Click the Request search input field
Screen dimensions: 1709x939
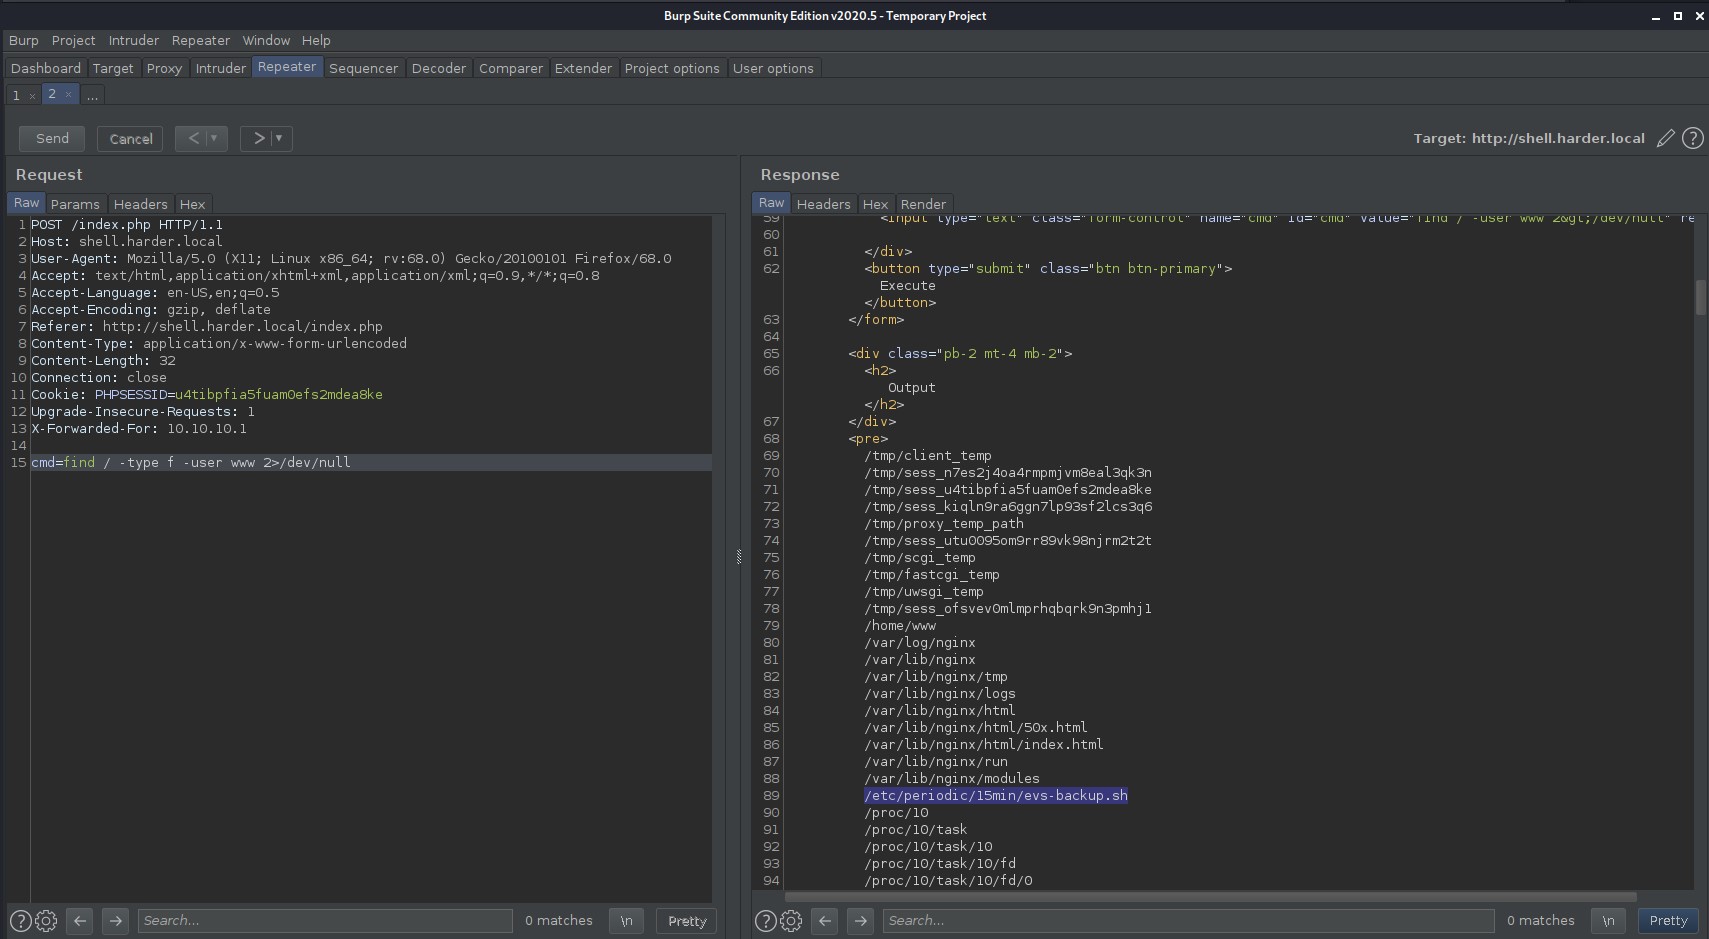(325, 921)
